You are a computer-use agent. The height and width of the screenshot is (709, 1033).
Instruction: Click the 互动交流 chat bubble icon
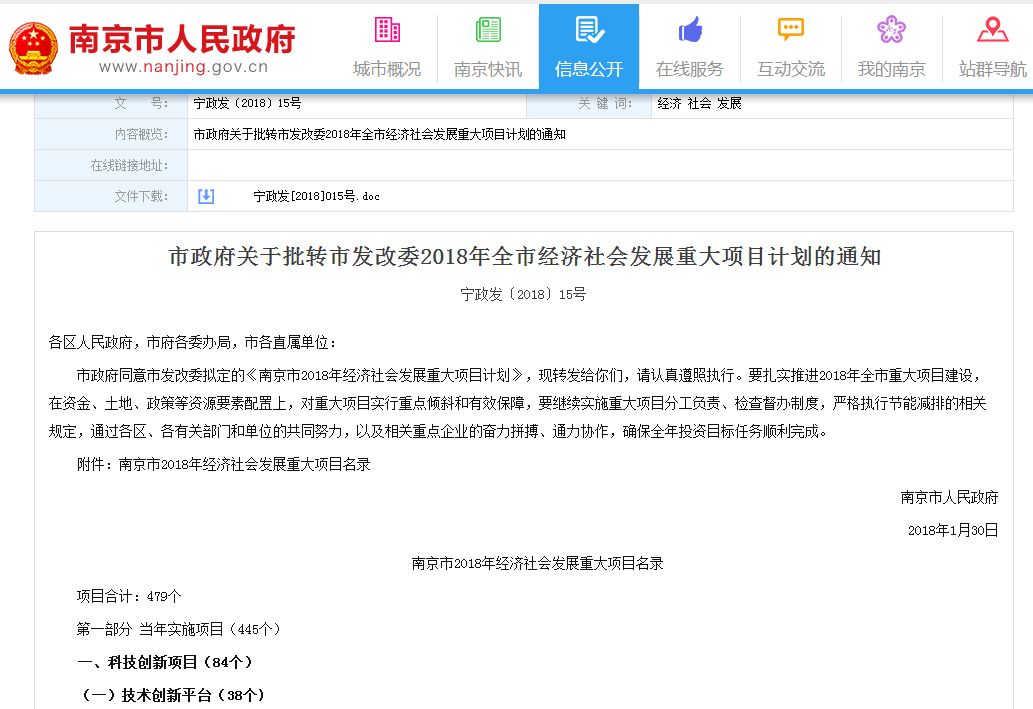coord(791,30)
